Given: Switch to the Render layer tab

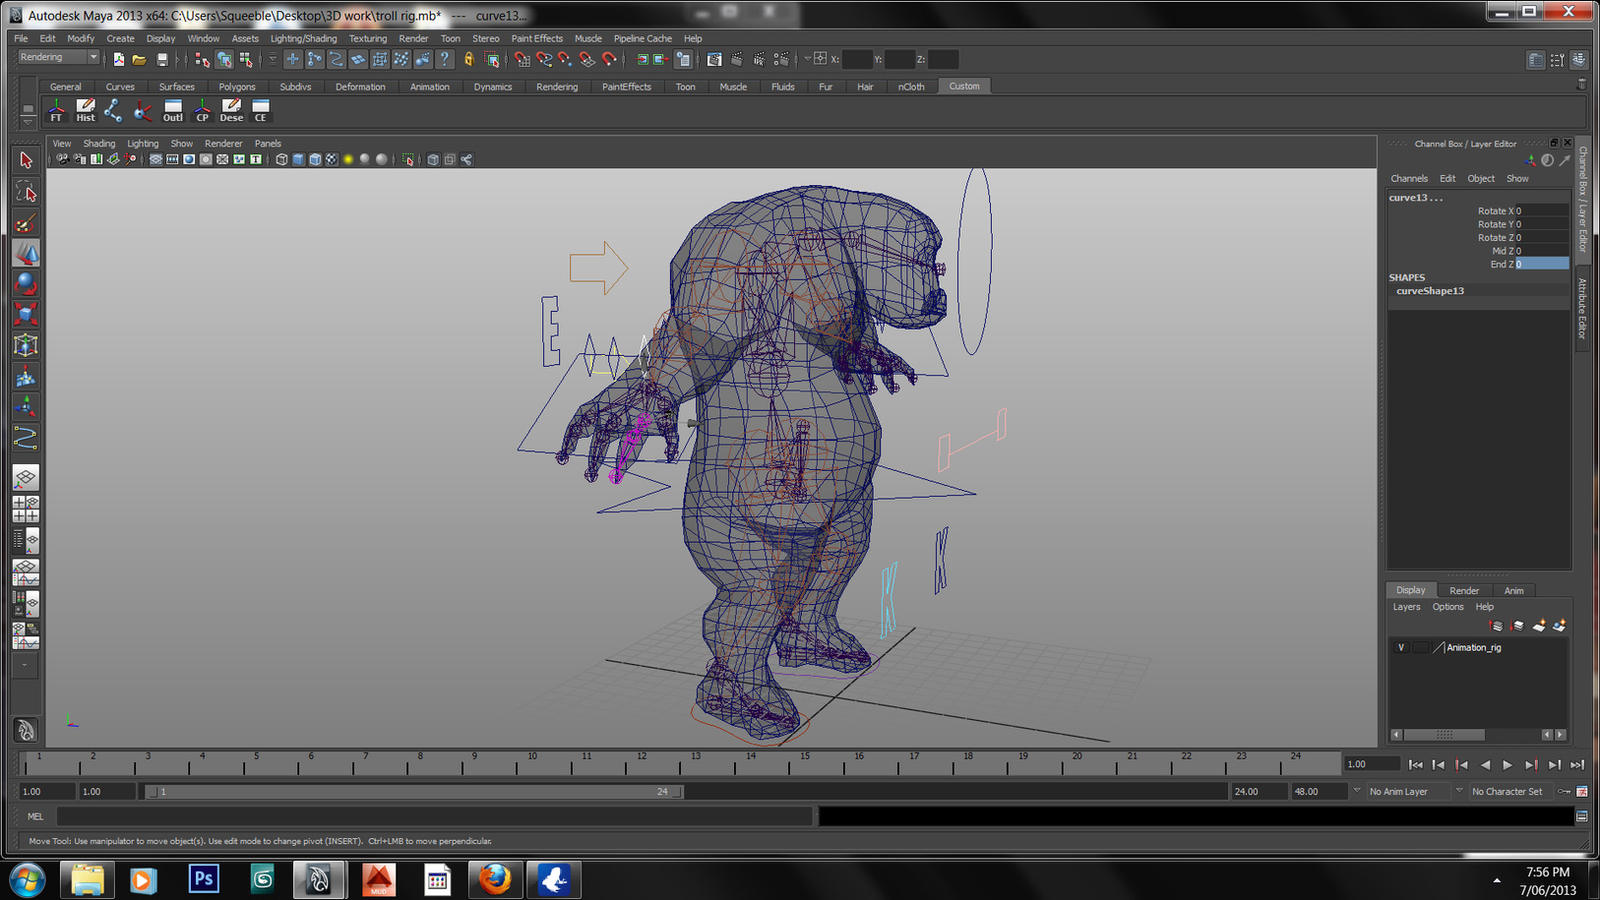Looking at the screenshot, I should click(1464, 591).
